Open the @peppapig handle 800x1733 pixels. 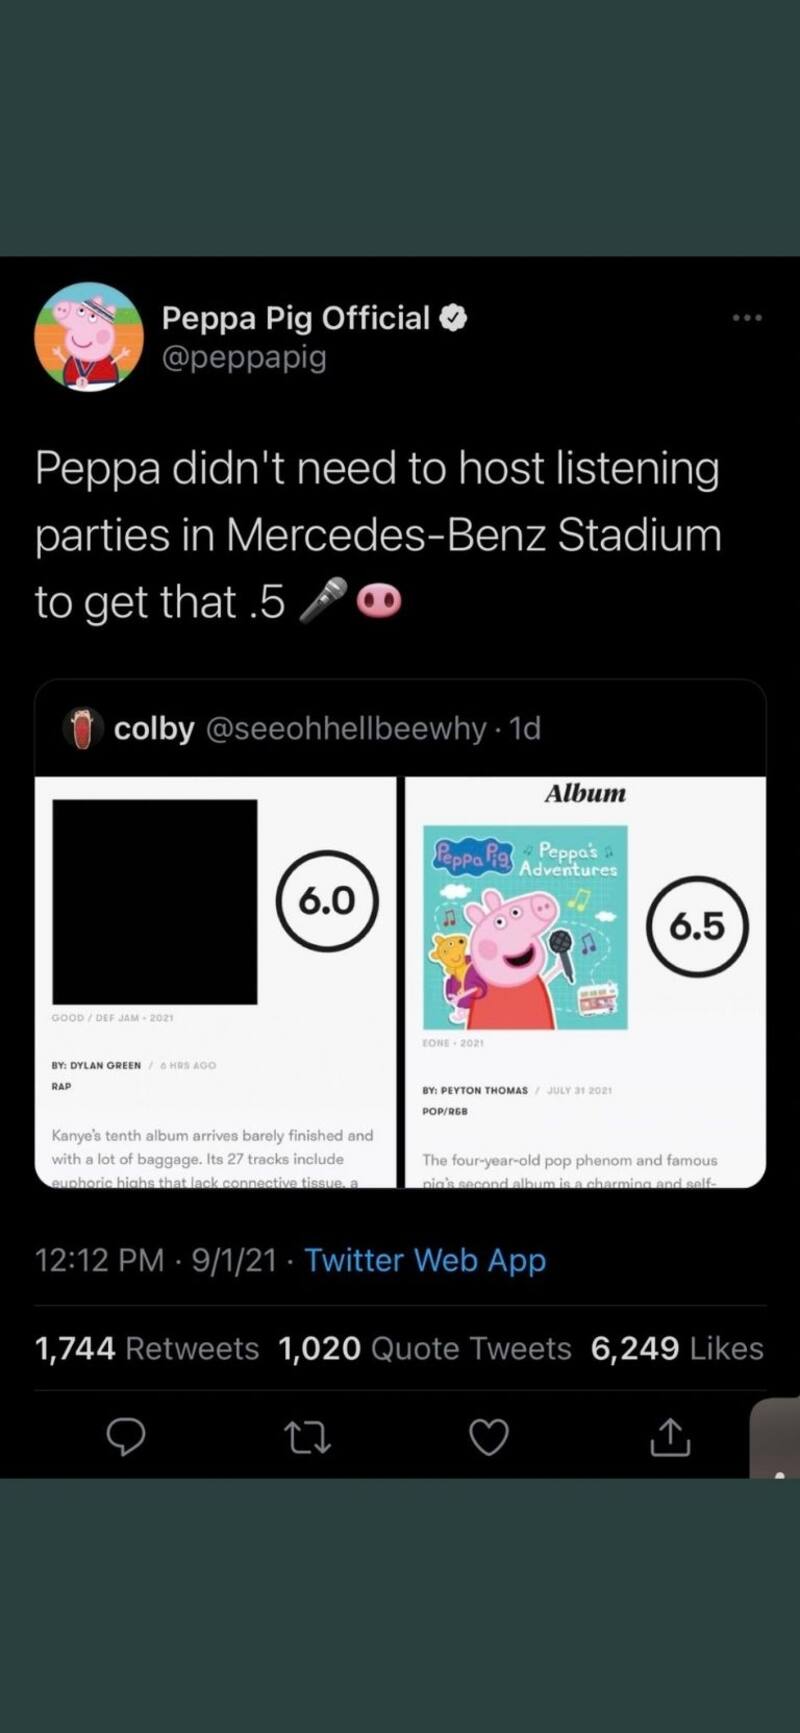244,357
